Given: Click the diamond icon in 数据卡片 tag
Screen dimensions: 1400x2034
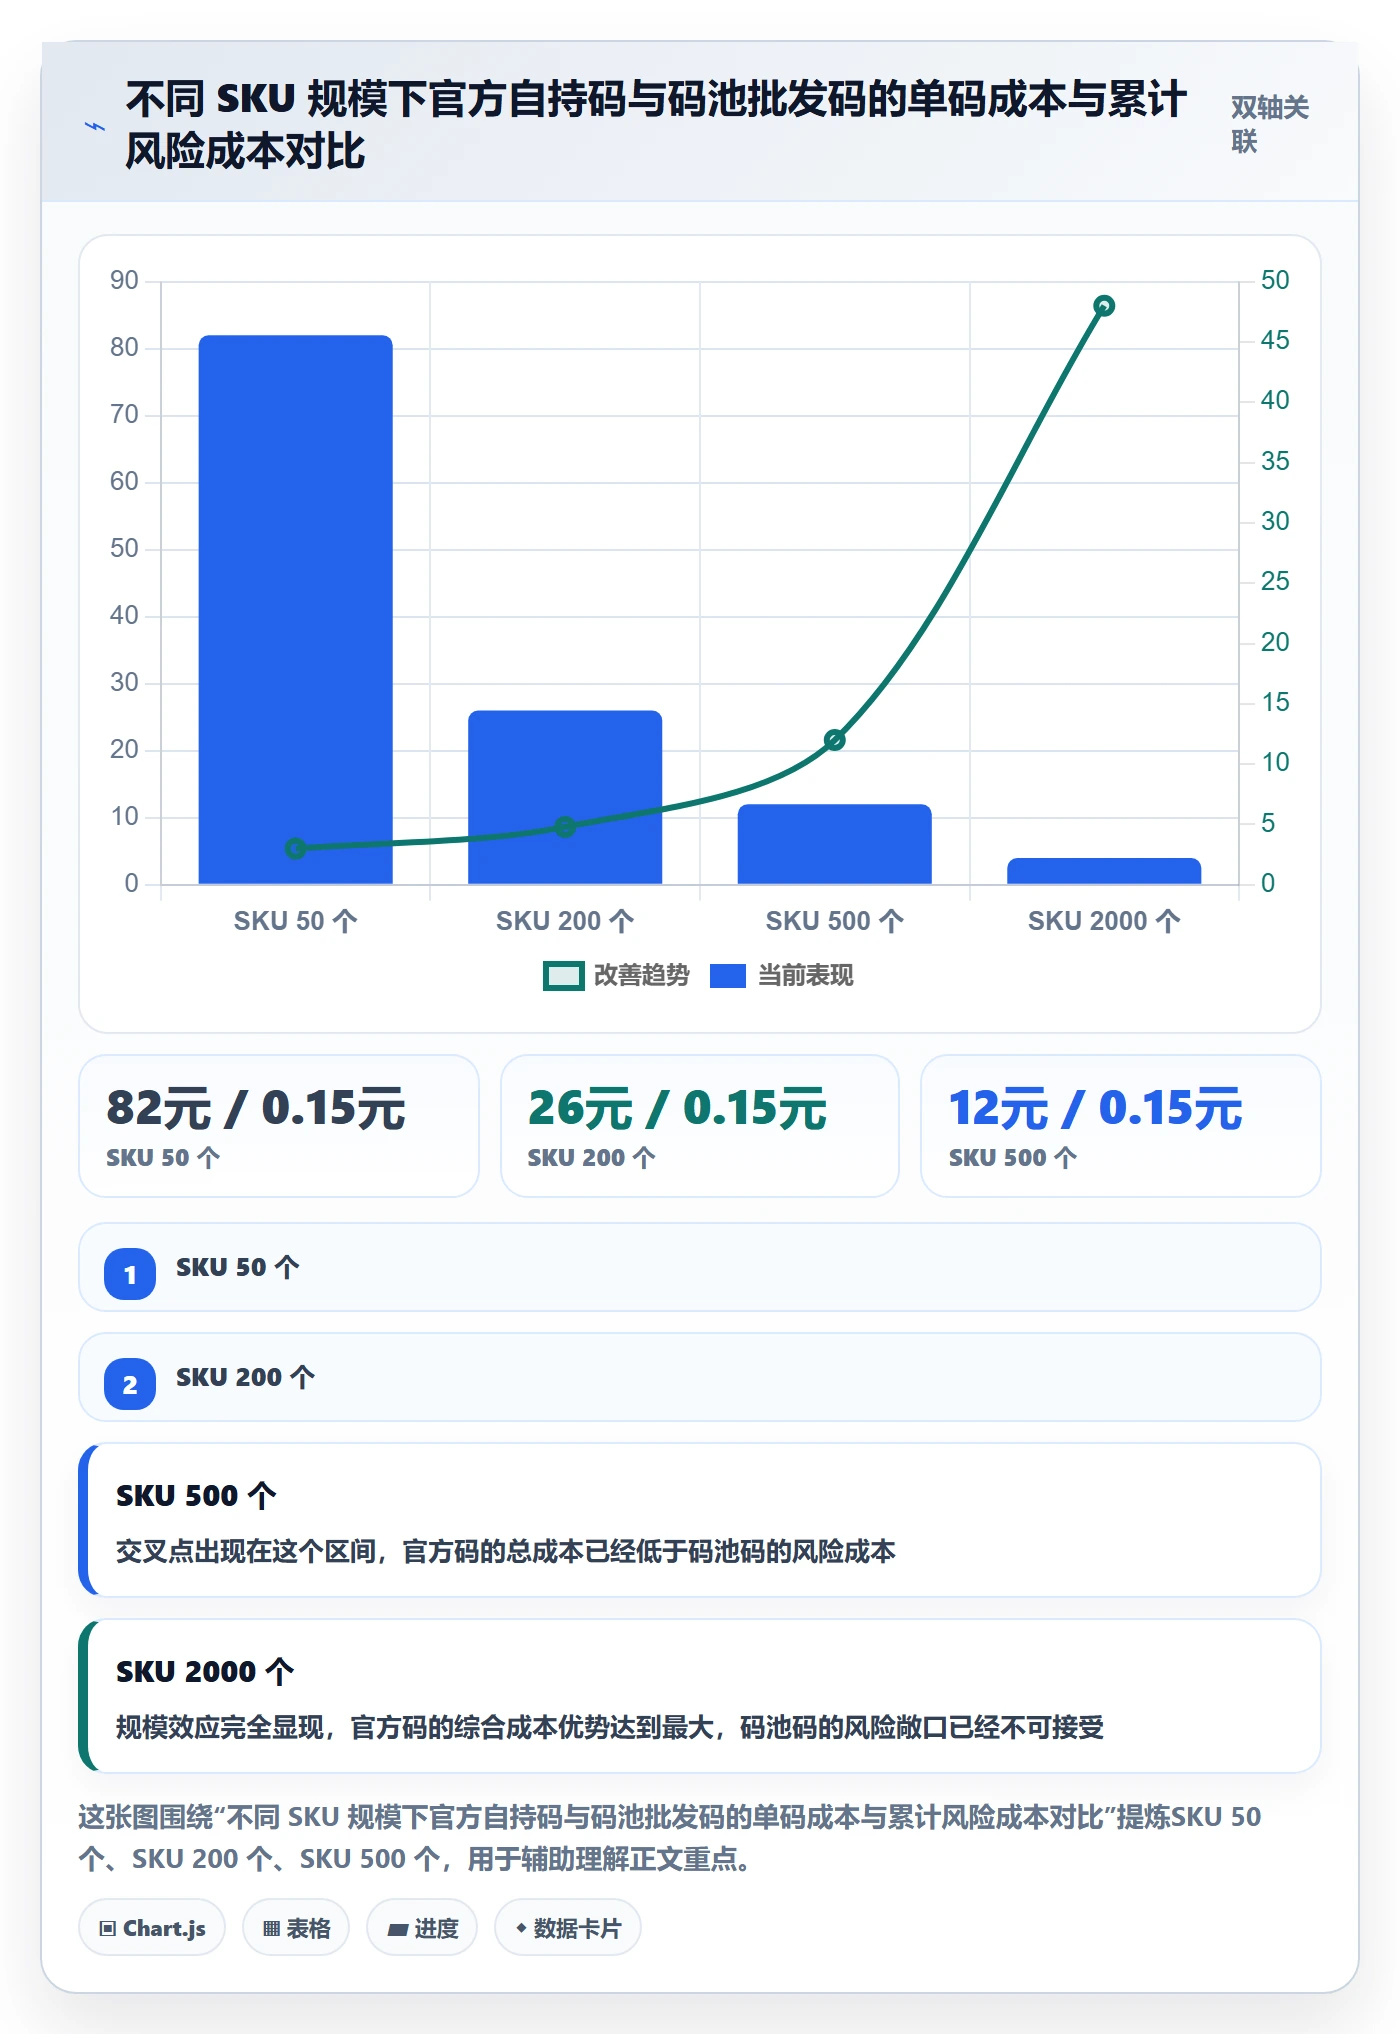Looking at the screenshot, I should tap(521, 1928).
